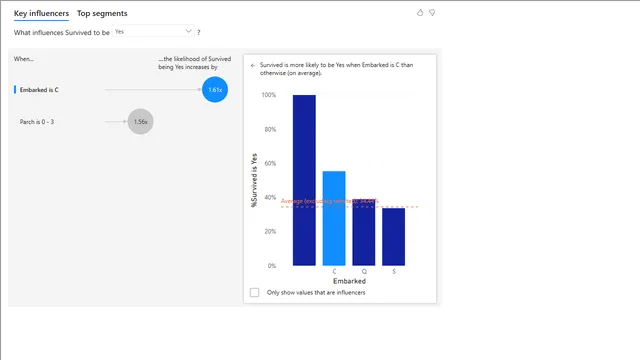Select the 1.61x influencer bubble
Screen dimensions: 640x360
point(215,89)
